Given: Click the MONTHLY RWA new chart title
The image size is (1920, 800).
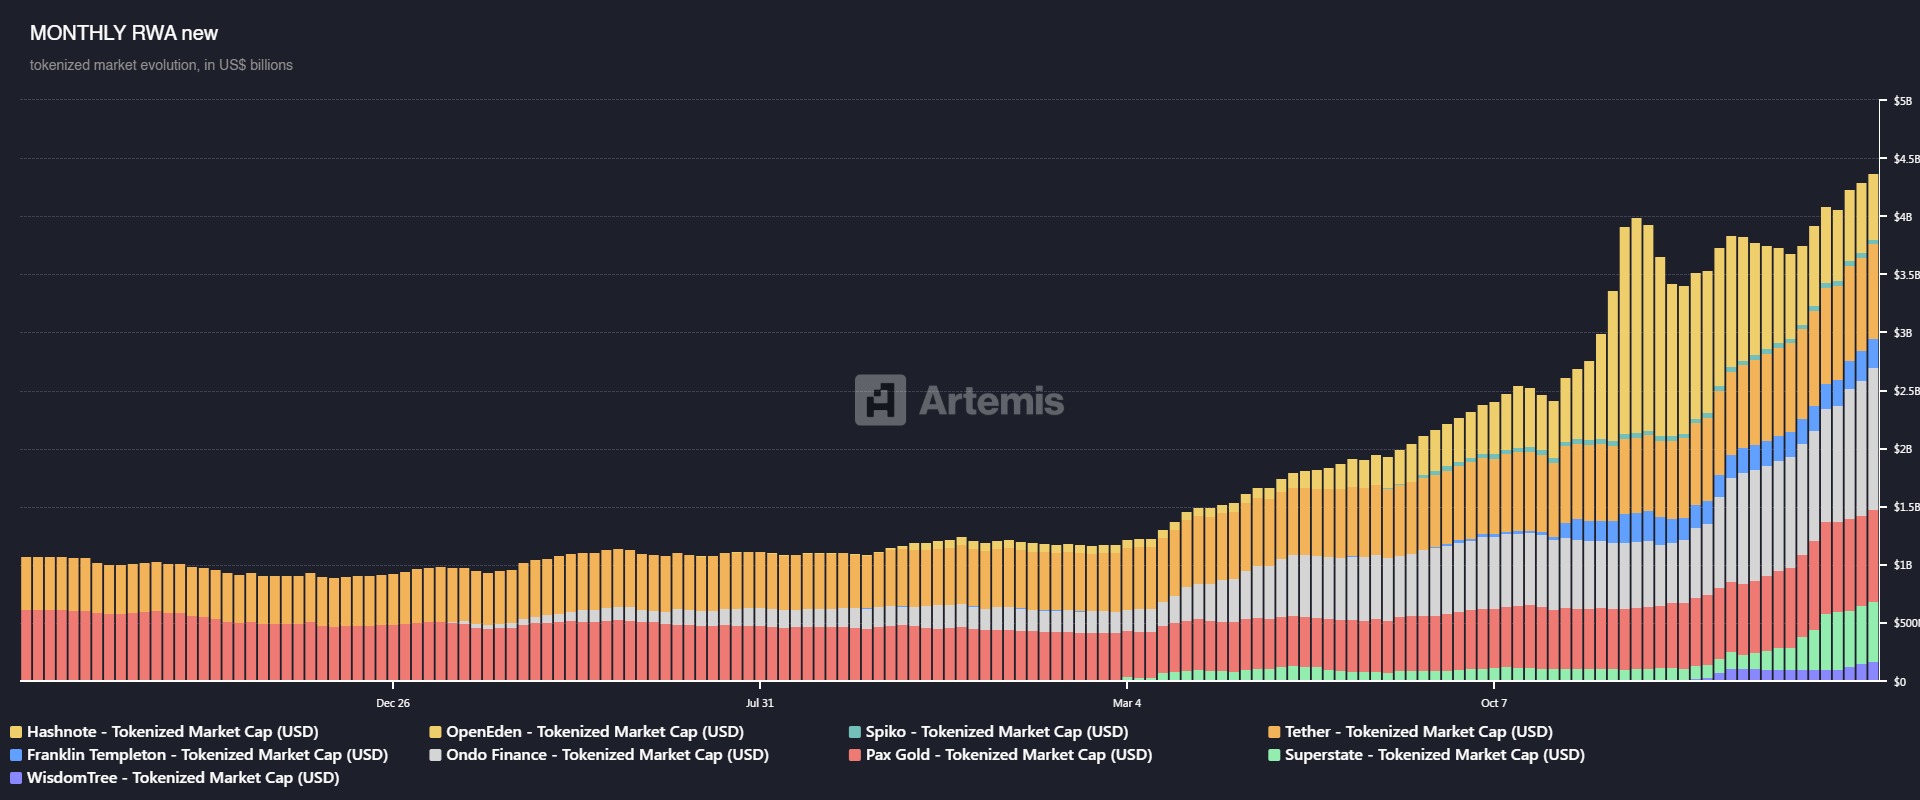Looking at the screenshot, I should tap(124, 33).
